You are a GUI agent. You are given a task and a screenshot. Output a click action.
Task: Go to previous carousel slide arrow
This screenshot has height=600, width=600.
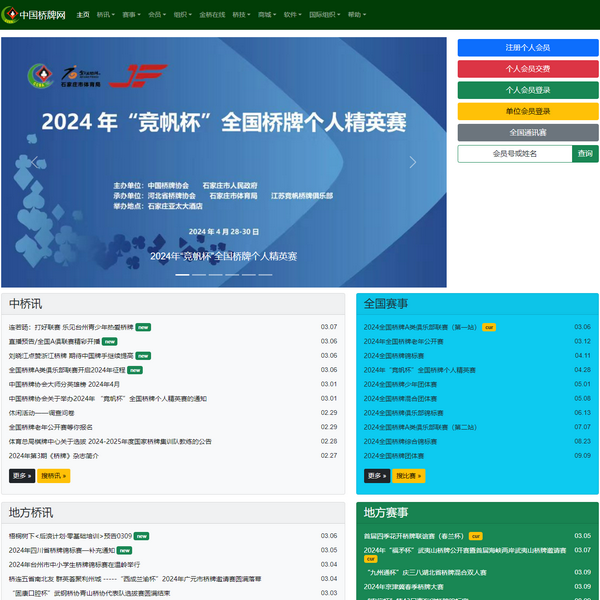click(34, 162)
